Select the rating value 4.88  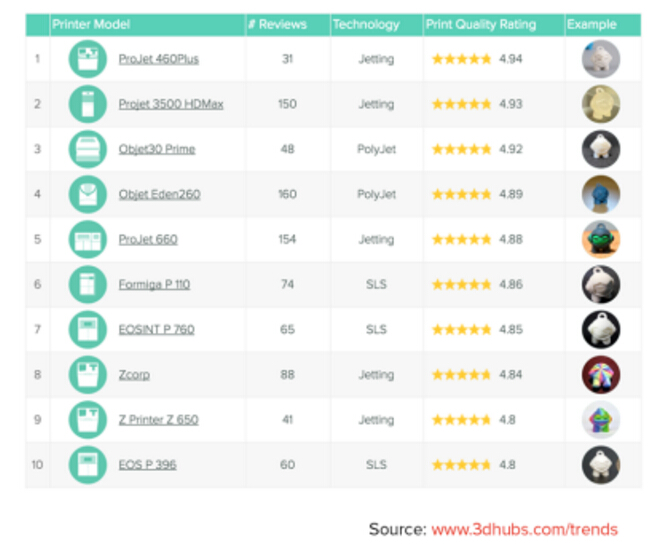511,239
